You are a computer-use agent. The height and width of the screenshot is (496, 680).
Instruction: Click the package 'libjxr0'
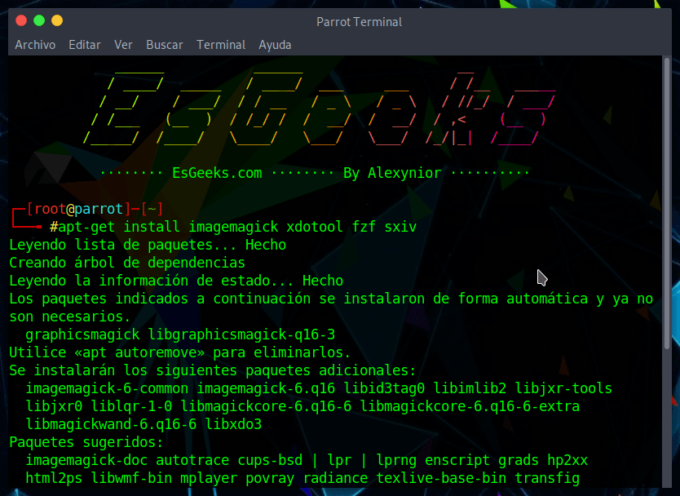[54, 407]
